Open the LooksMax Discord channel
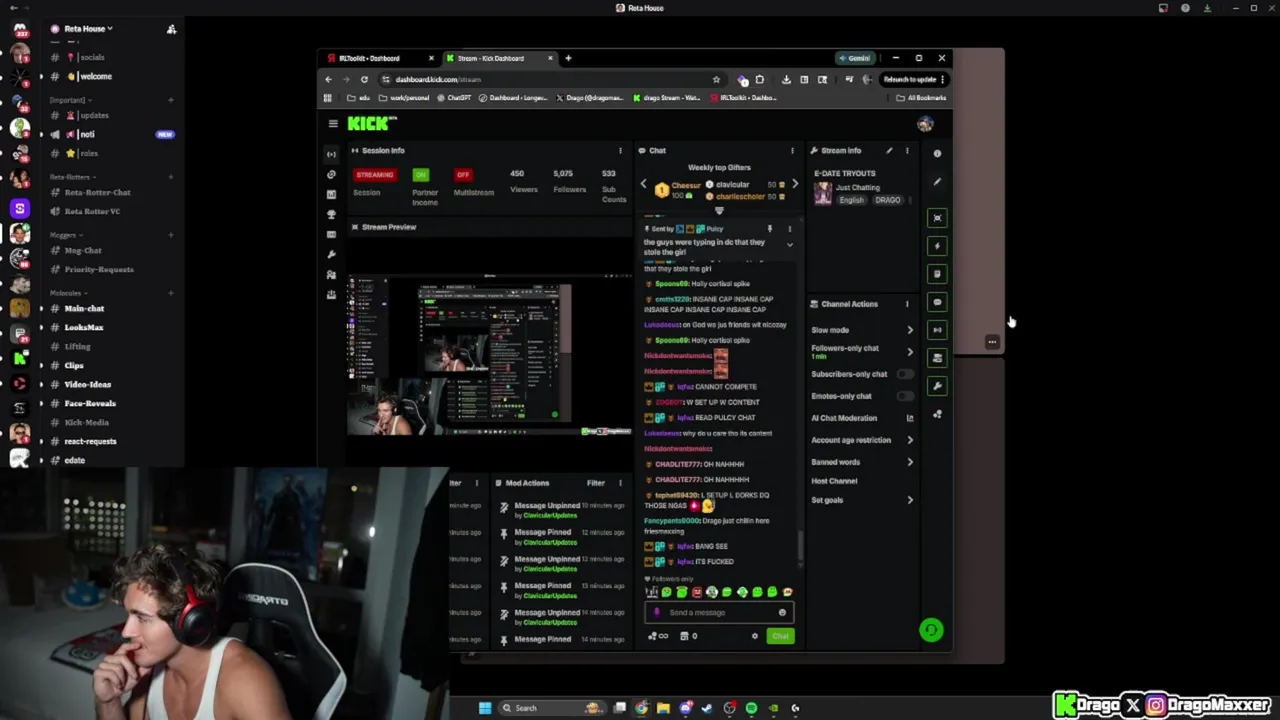The image size is (1280, 720). (84, 327)
